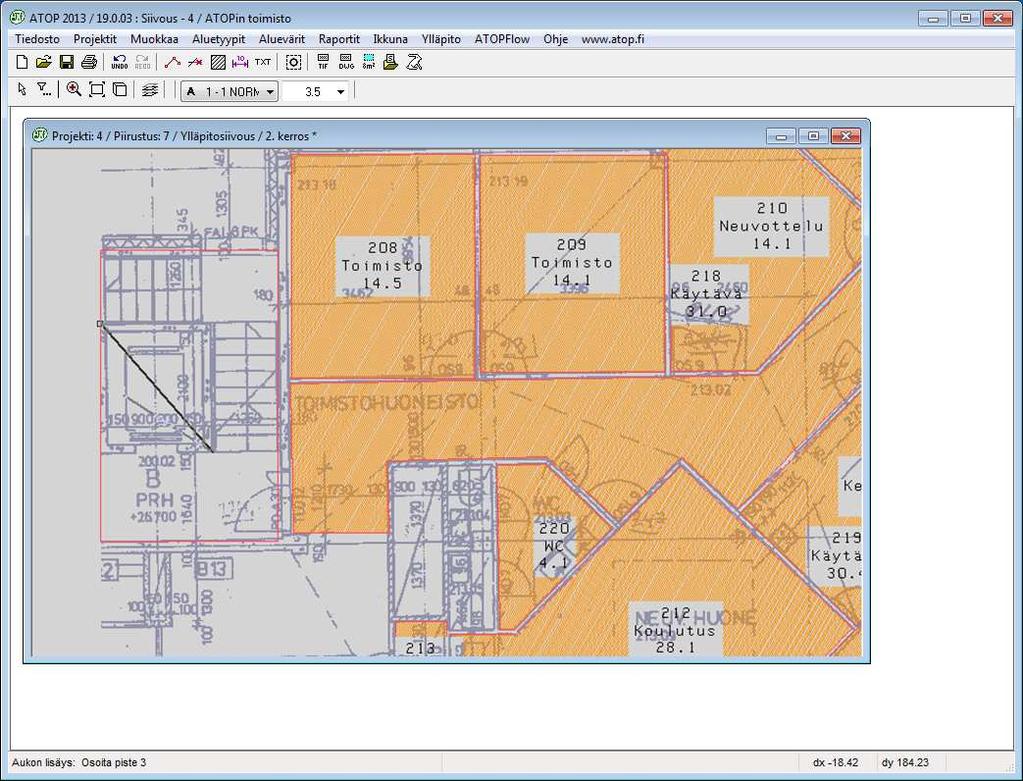Open the Tiedosto menu

coord(37,39)
